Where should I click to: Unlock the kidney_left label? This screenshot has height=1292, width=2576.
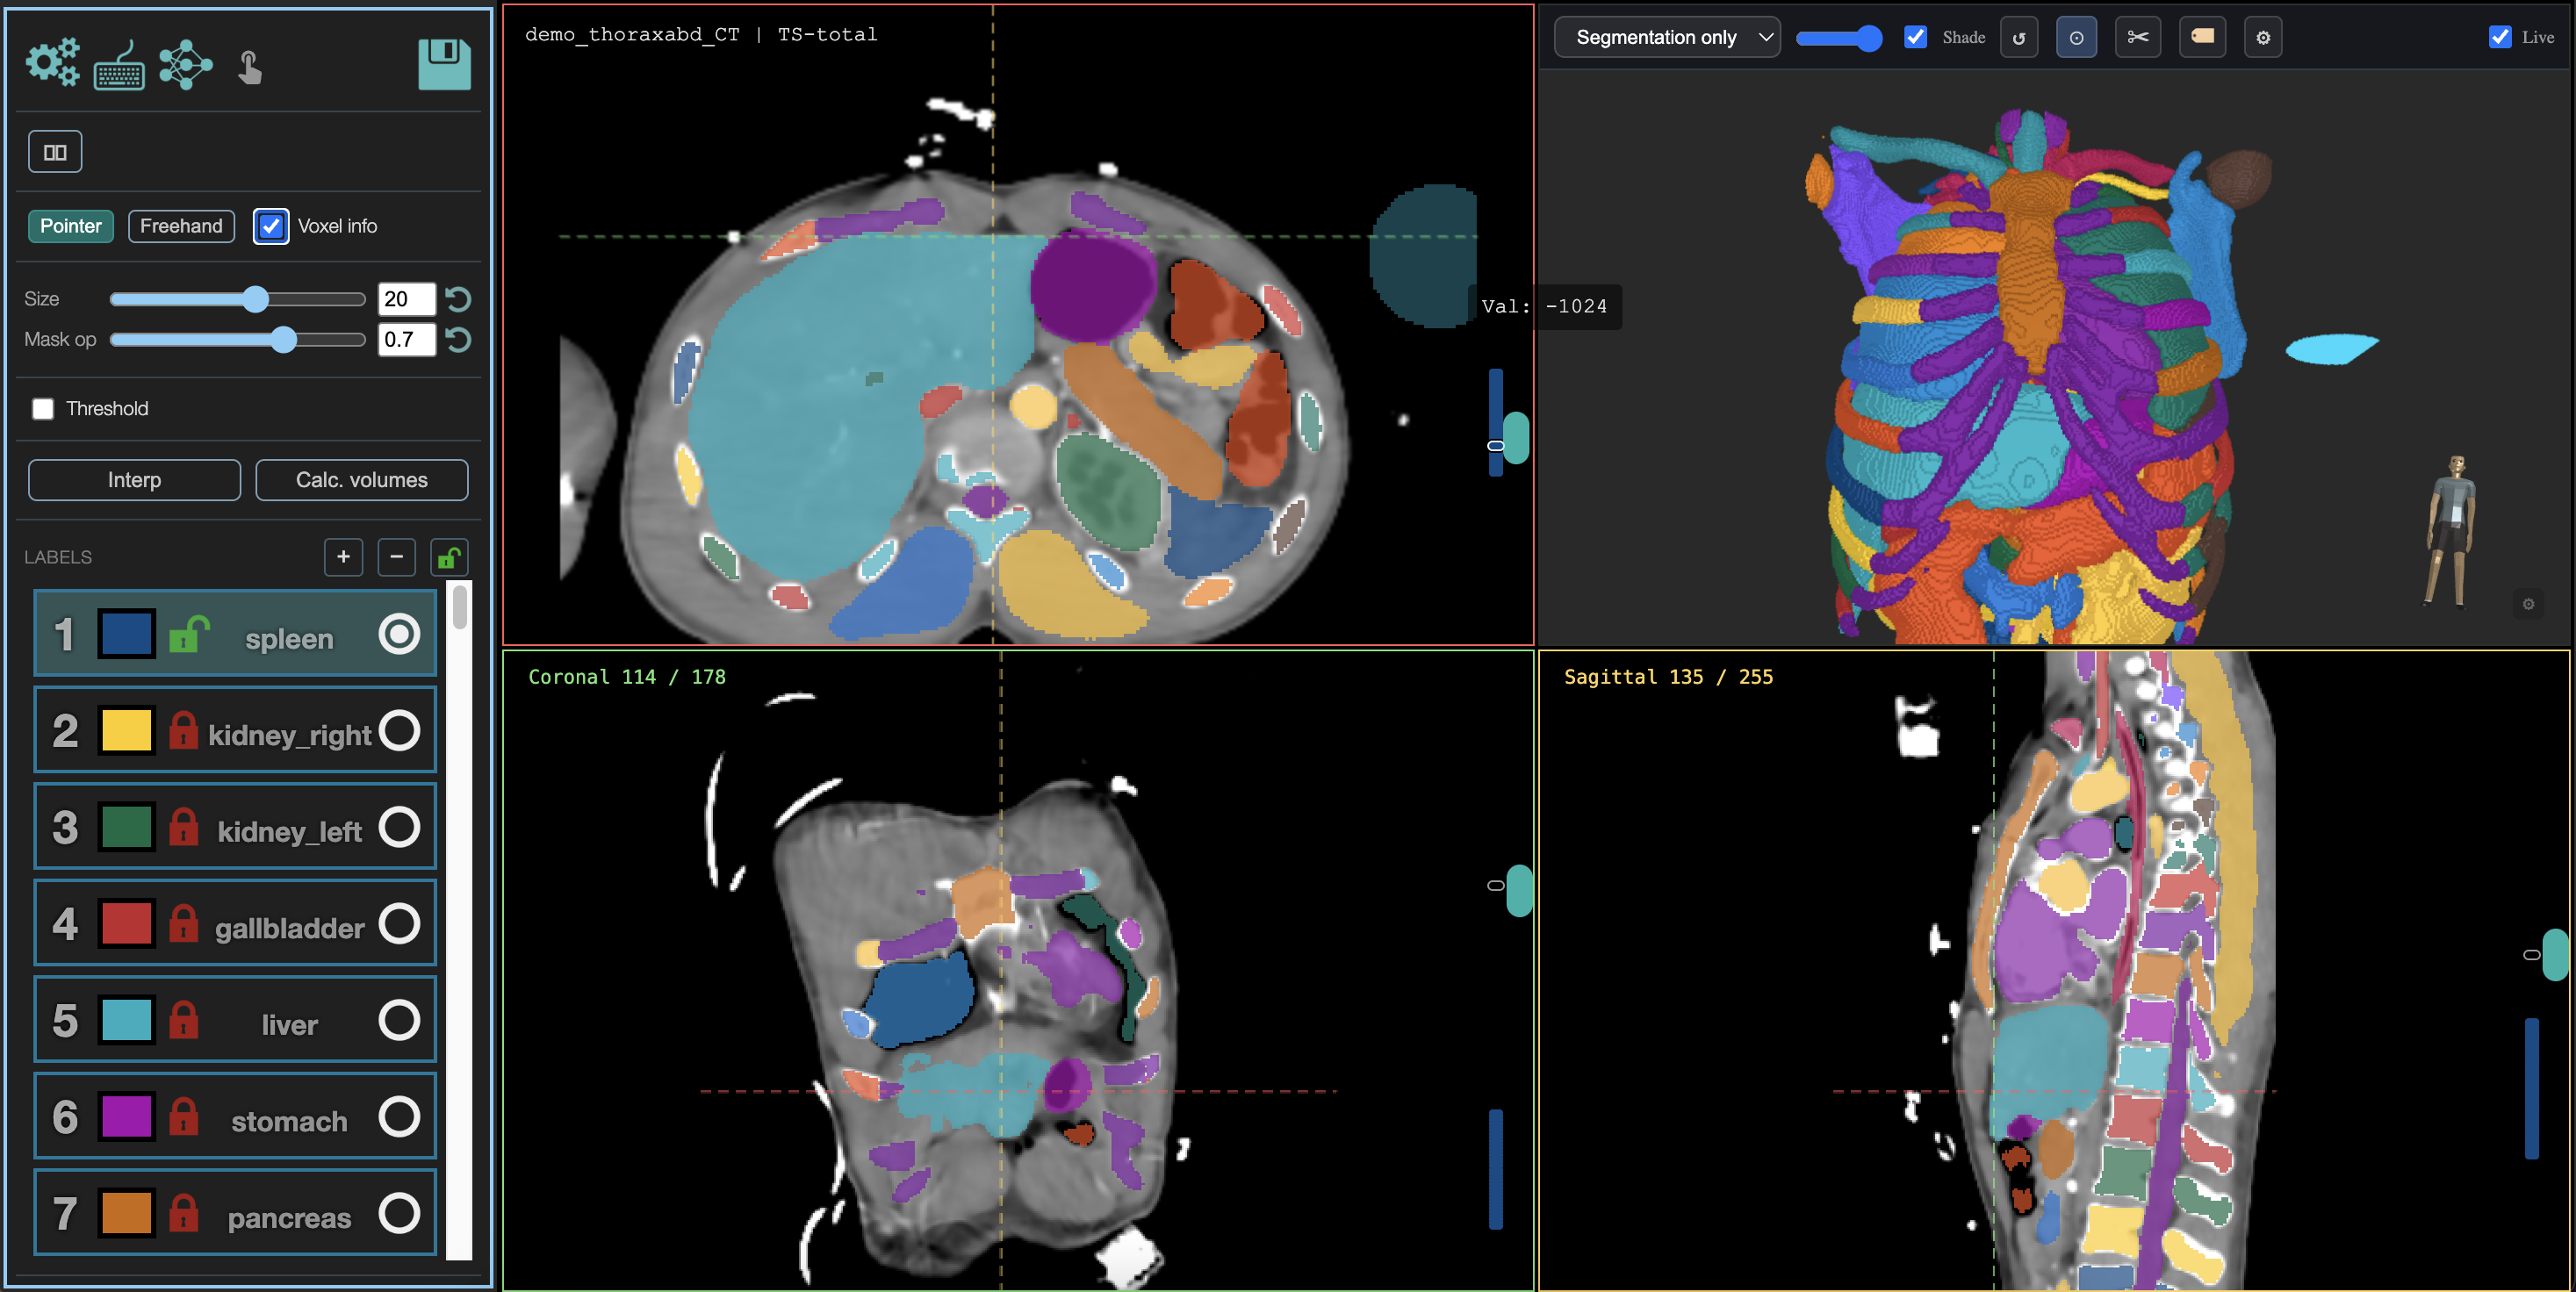click(x=183, y=827)
